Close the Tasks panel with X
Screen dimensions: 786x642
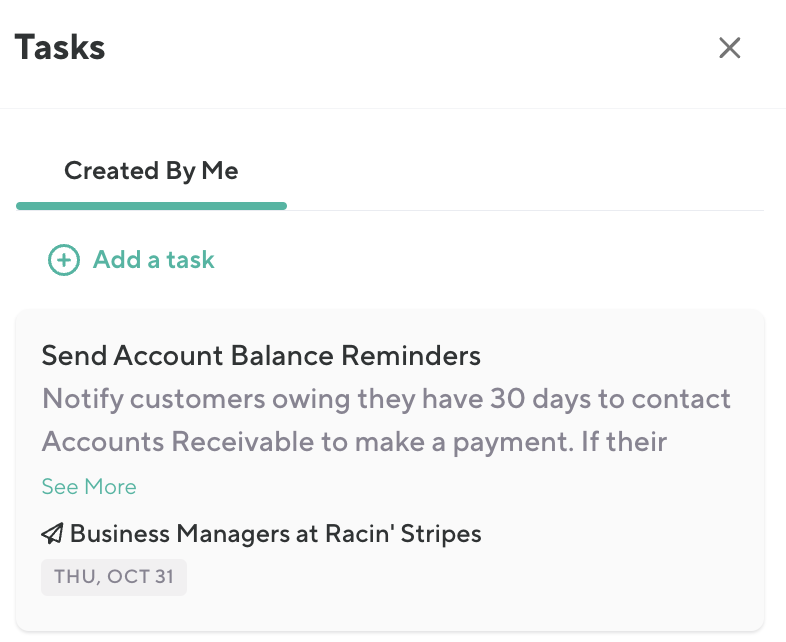[x=730, y=48]
